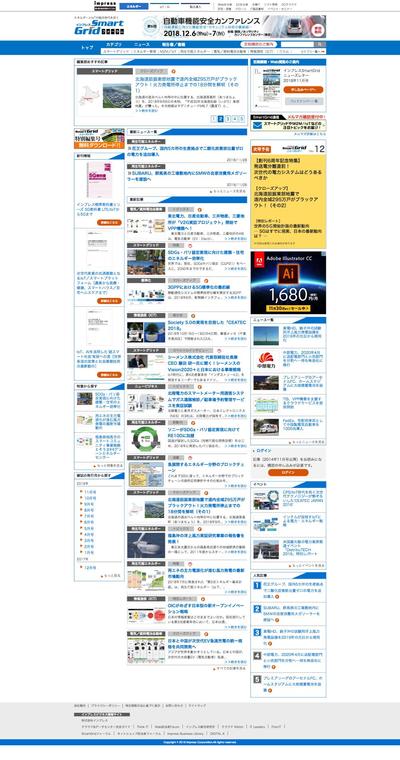400x760 pixels.
Task: Open the SDGs・パリ協定 building energy article
Action: [206, 255]
